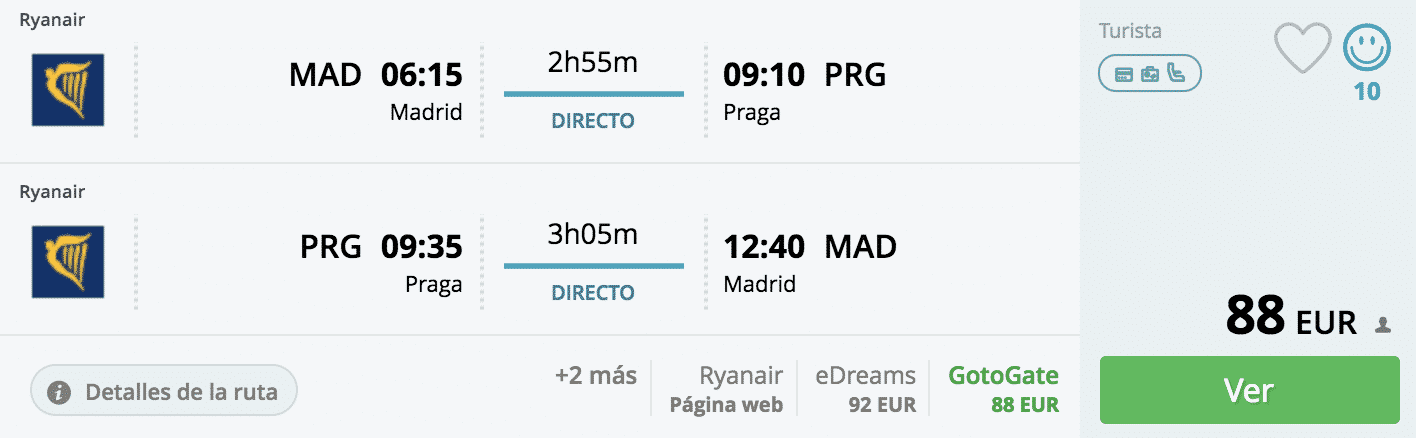The width and height of the screenshot is (1416, 438).
Task: Click the Ryanair logo on return flight
Action: click(x=68, y=262)
